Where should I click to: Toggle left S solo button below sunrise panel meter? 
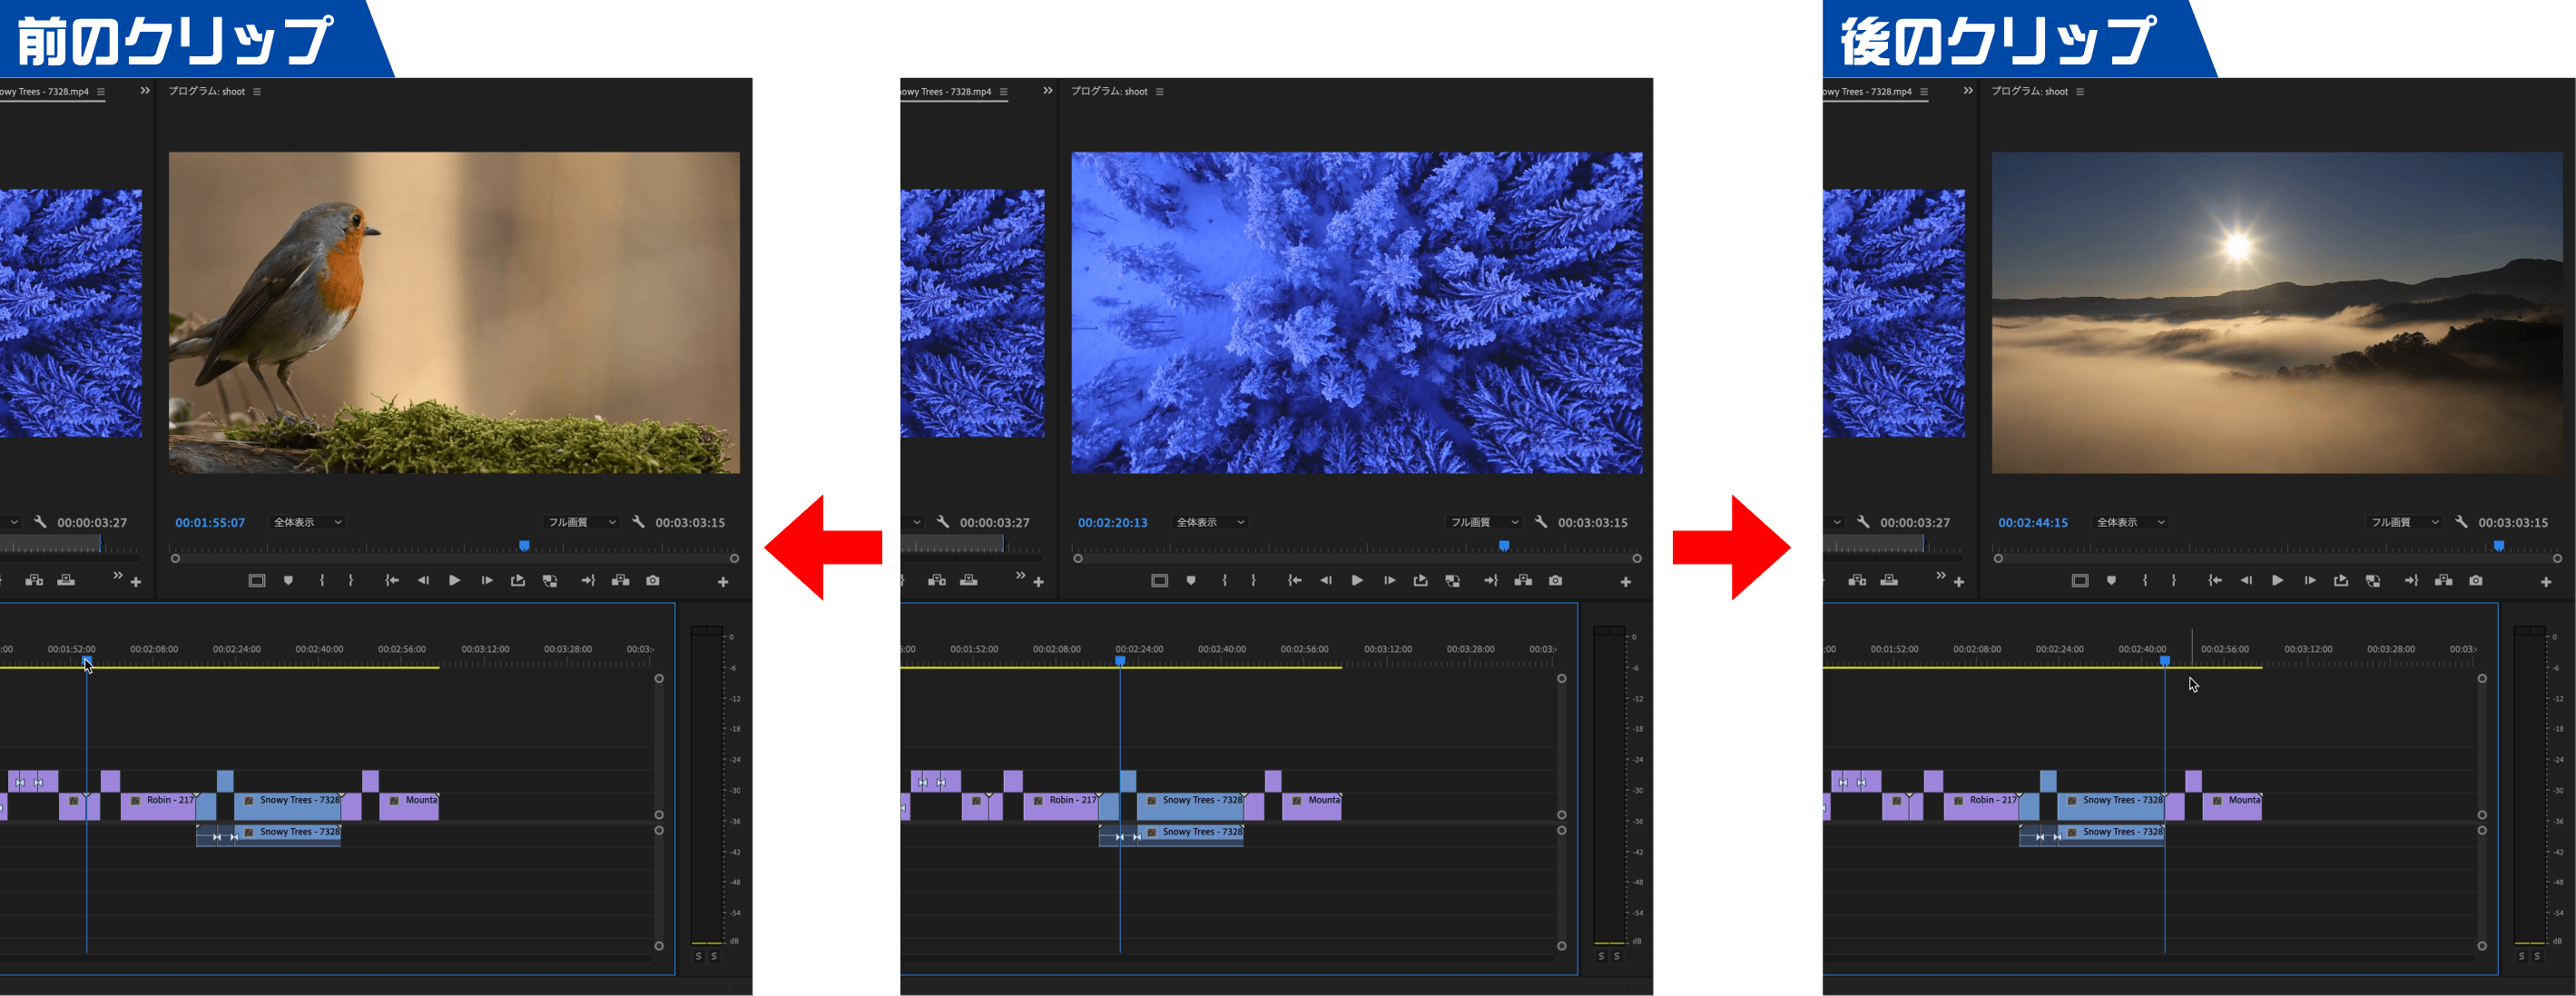pos(2521,956)
